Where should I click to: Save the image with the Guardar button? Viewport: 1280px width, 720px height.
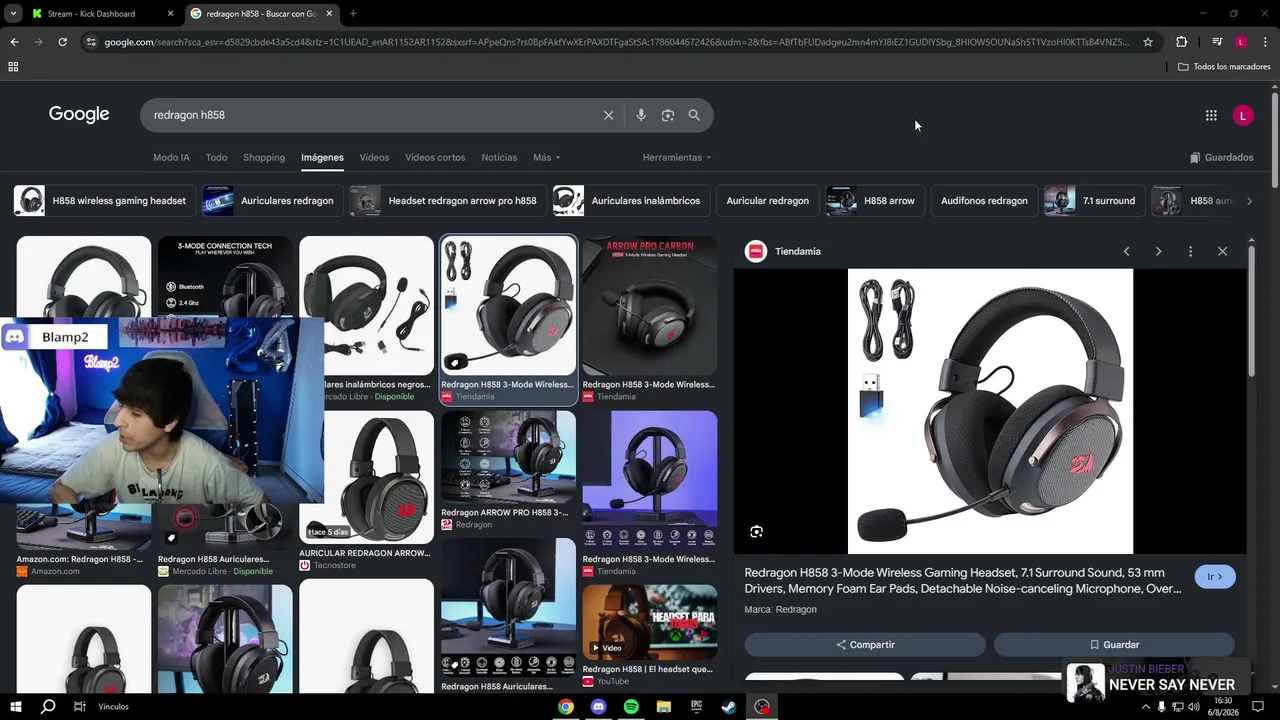coord(1114,645)
